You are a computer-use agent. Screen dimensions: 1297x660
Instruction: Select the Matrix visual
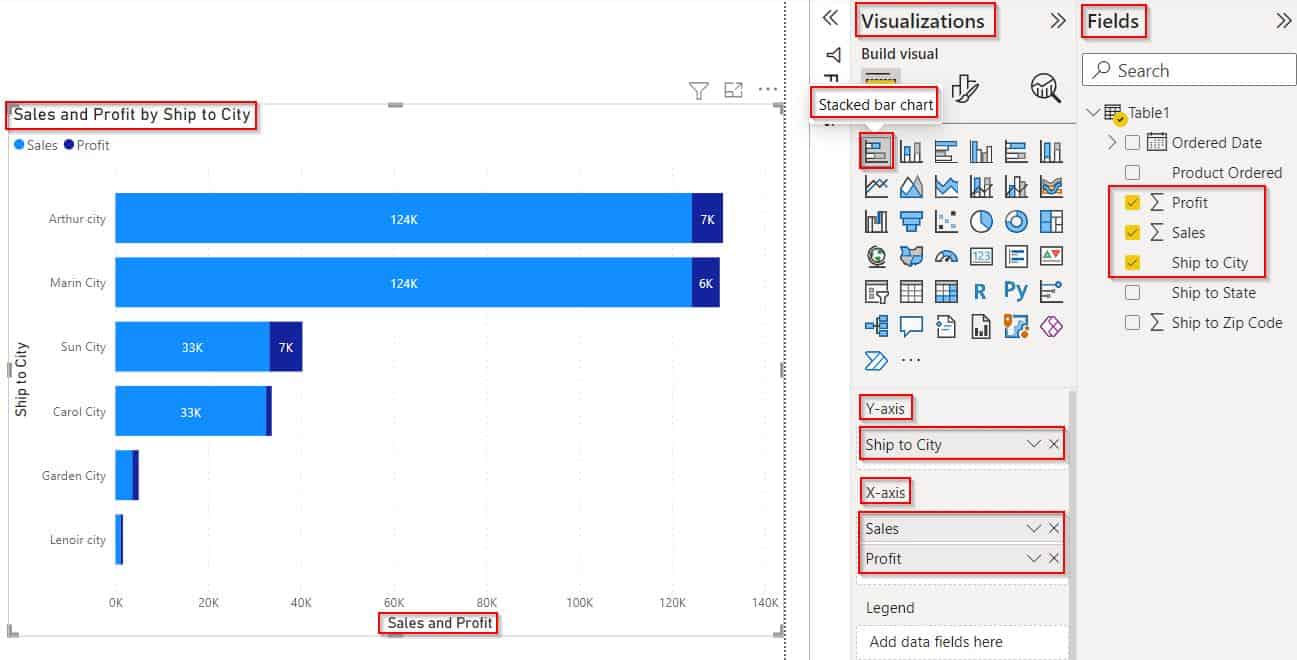(x=946, y=291)
